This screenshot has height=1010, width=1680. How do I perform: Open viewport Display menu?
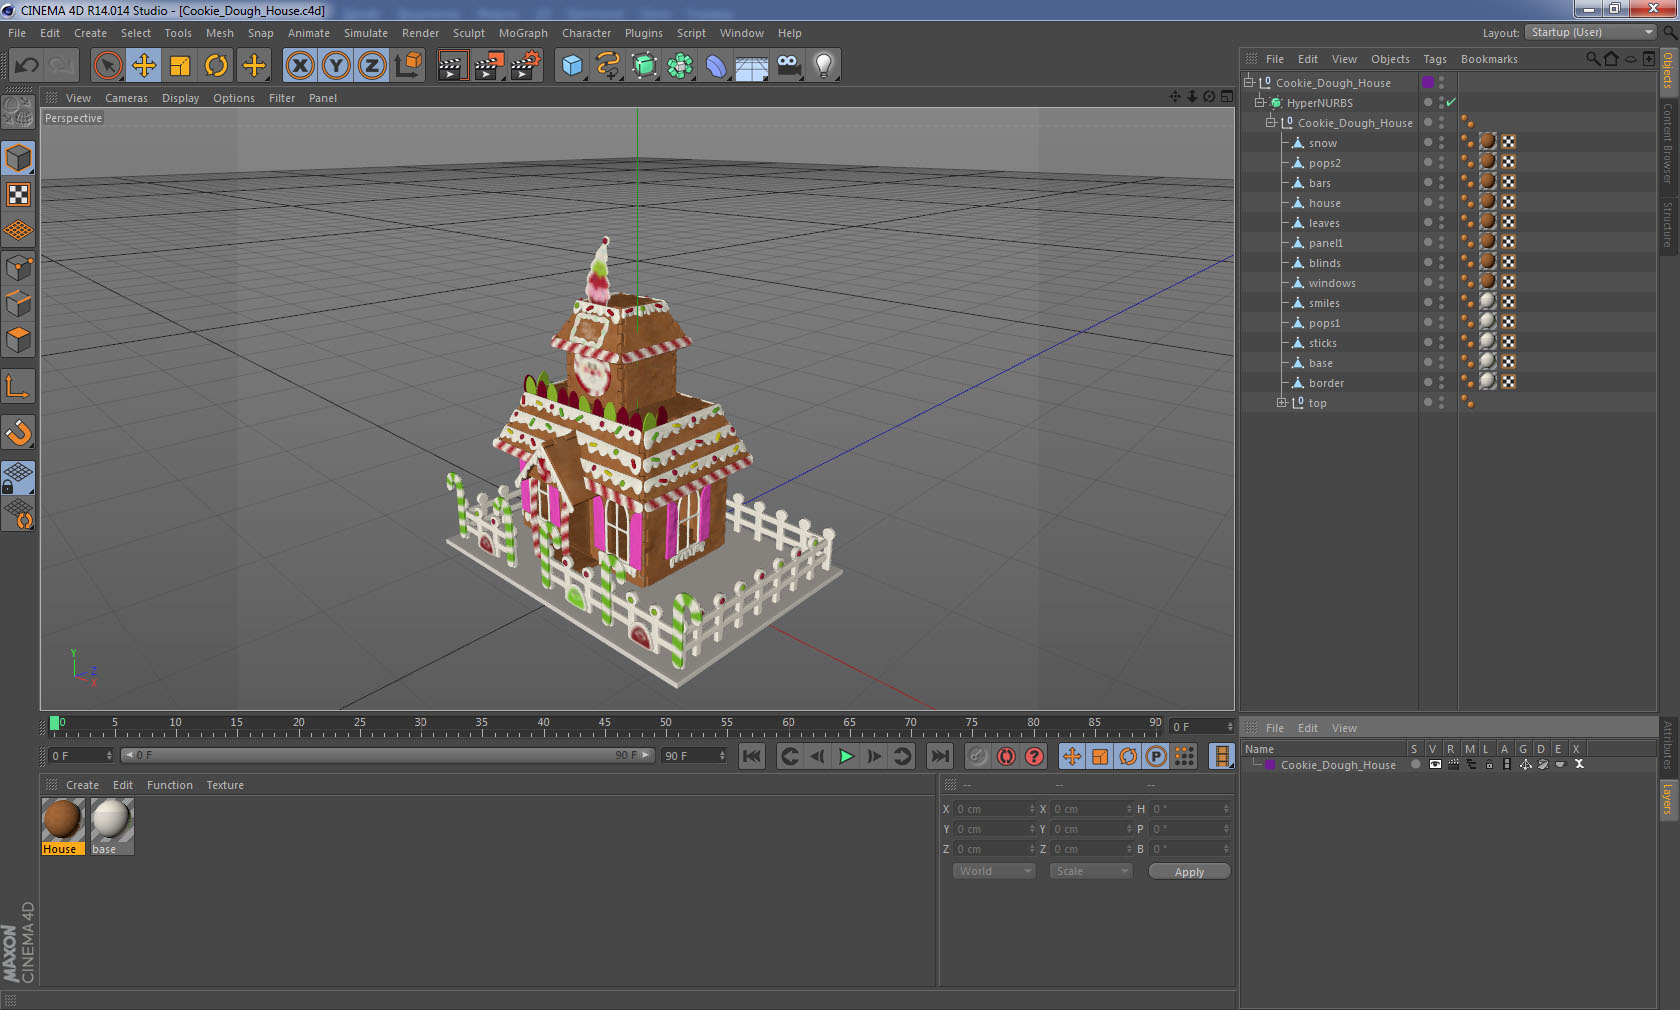point(180,98)
